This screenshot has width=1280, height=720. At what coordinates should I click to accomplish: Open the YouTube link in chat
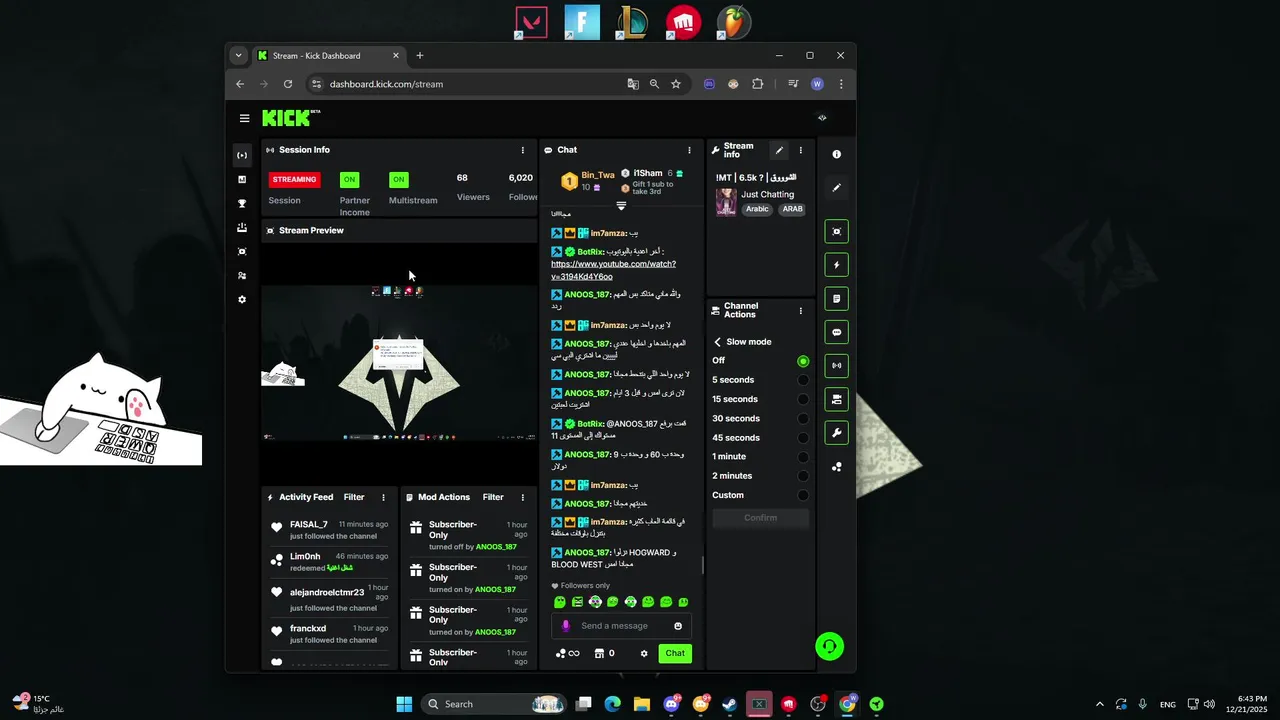pyautogui.click(x=613, y=270)
